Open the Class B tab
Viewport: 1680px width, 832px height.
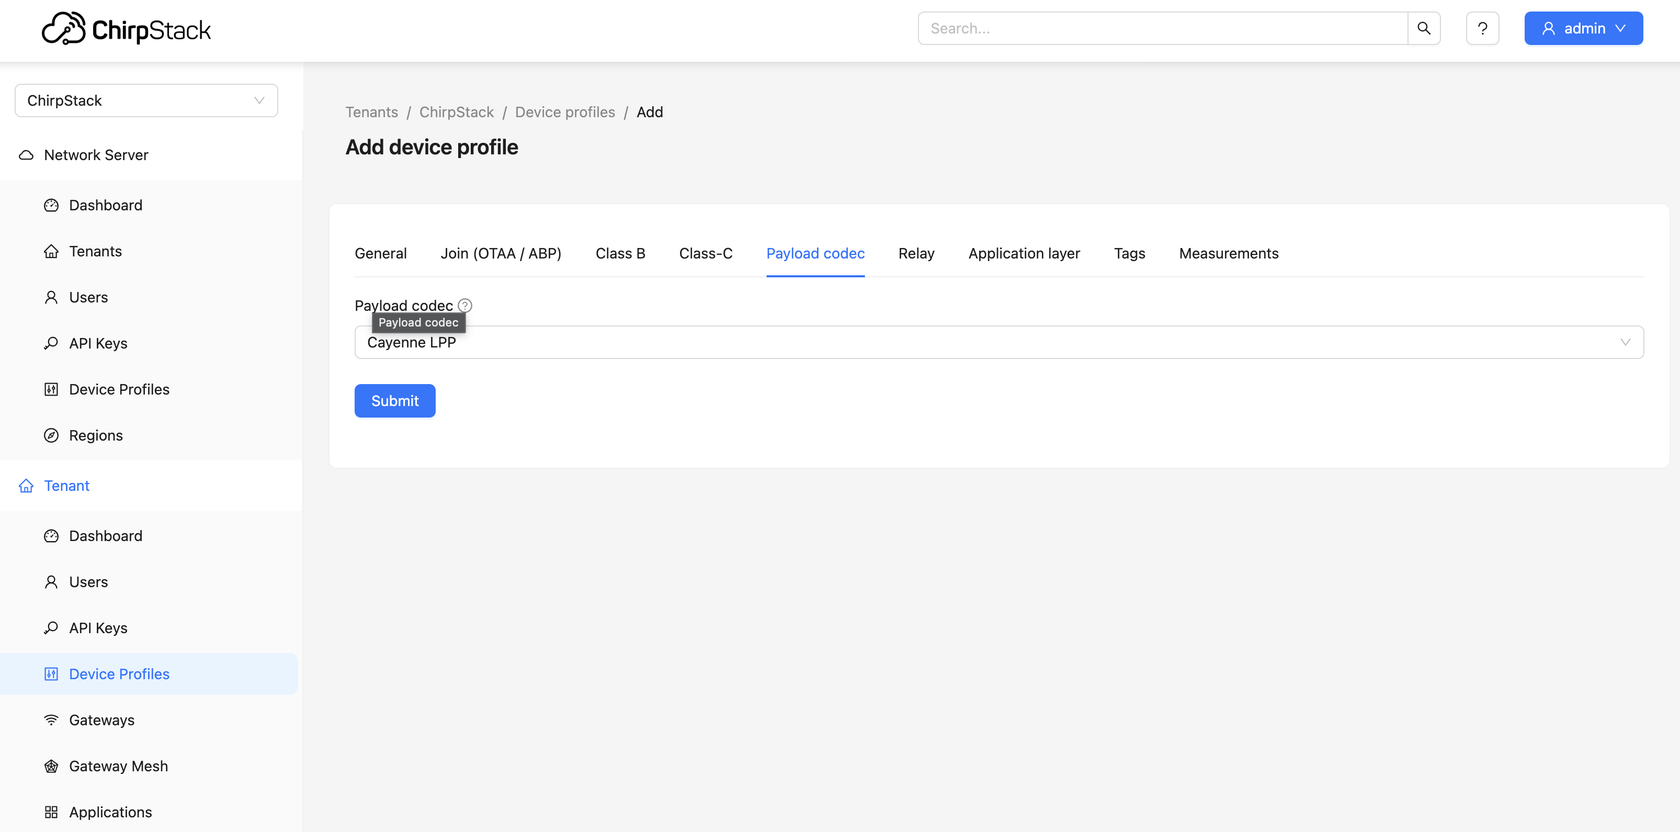click(620, 254)
